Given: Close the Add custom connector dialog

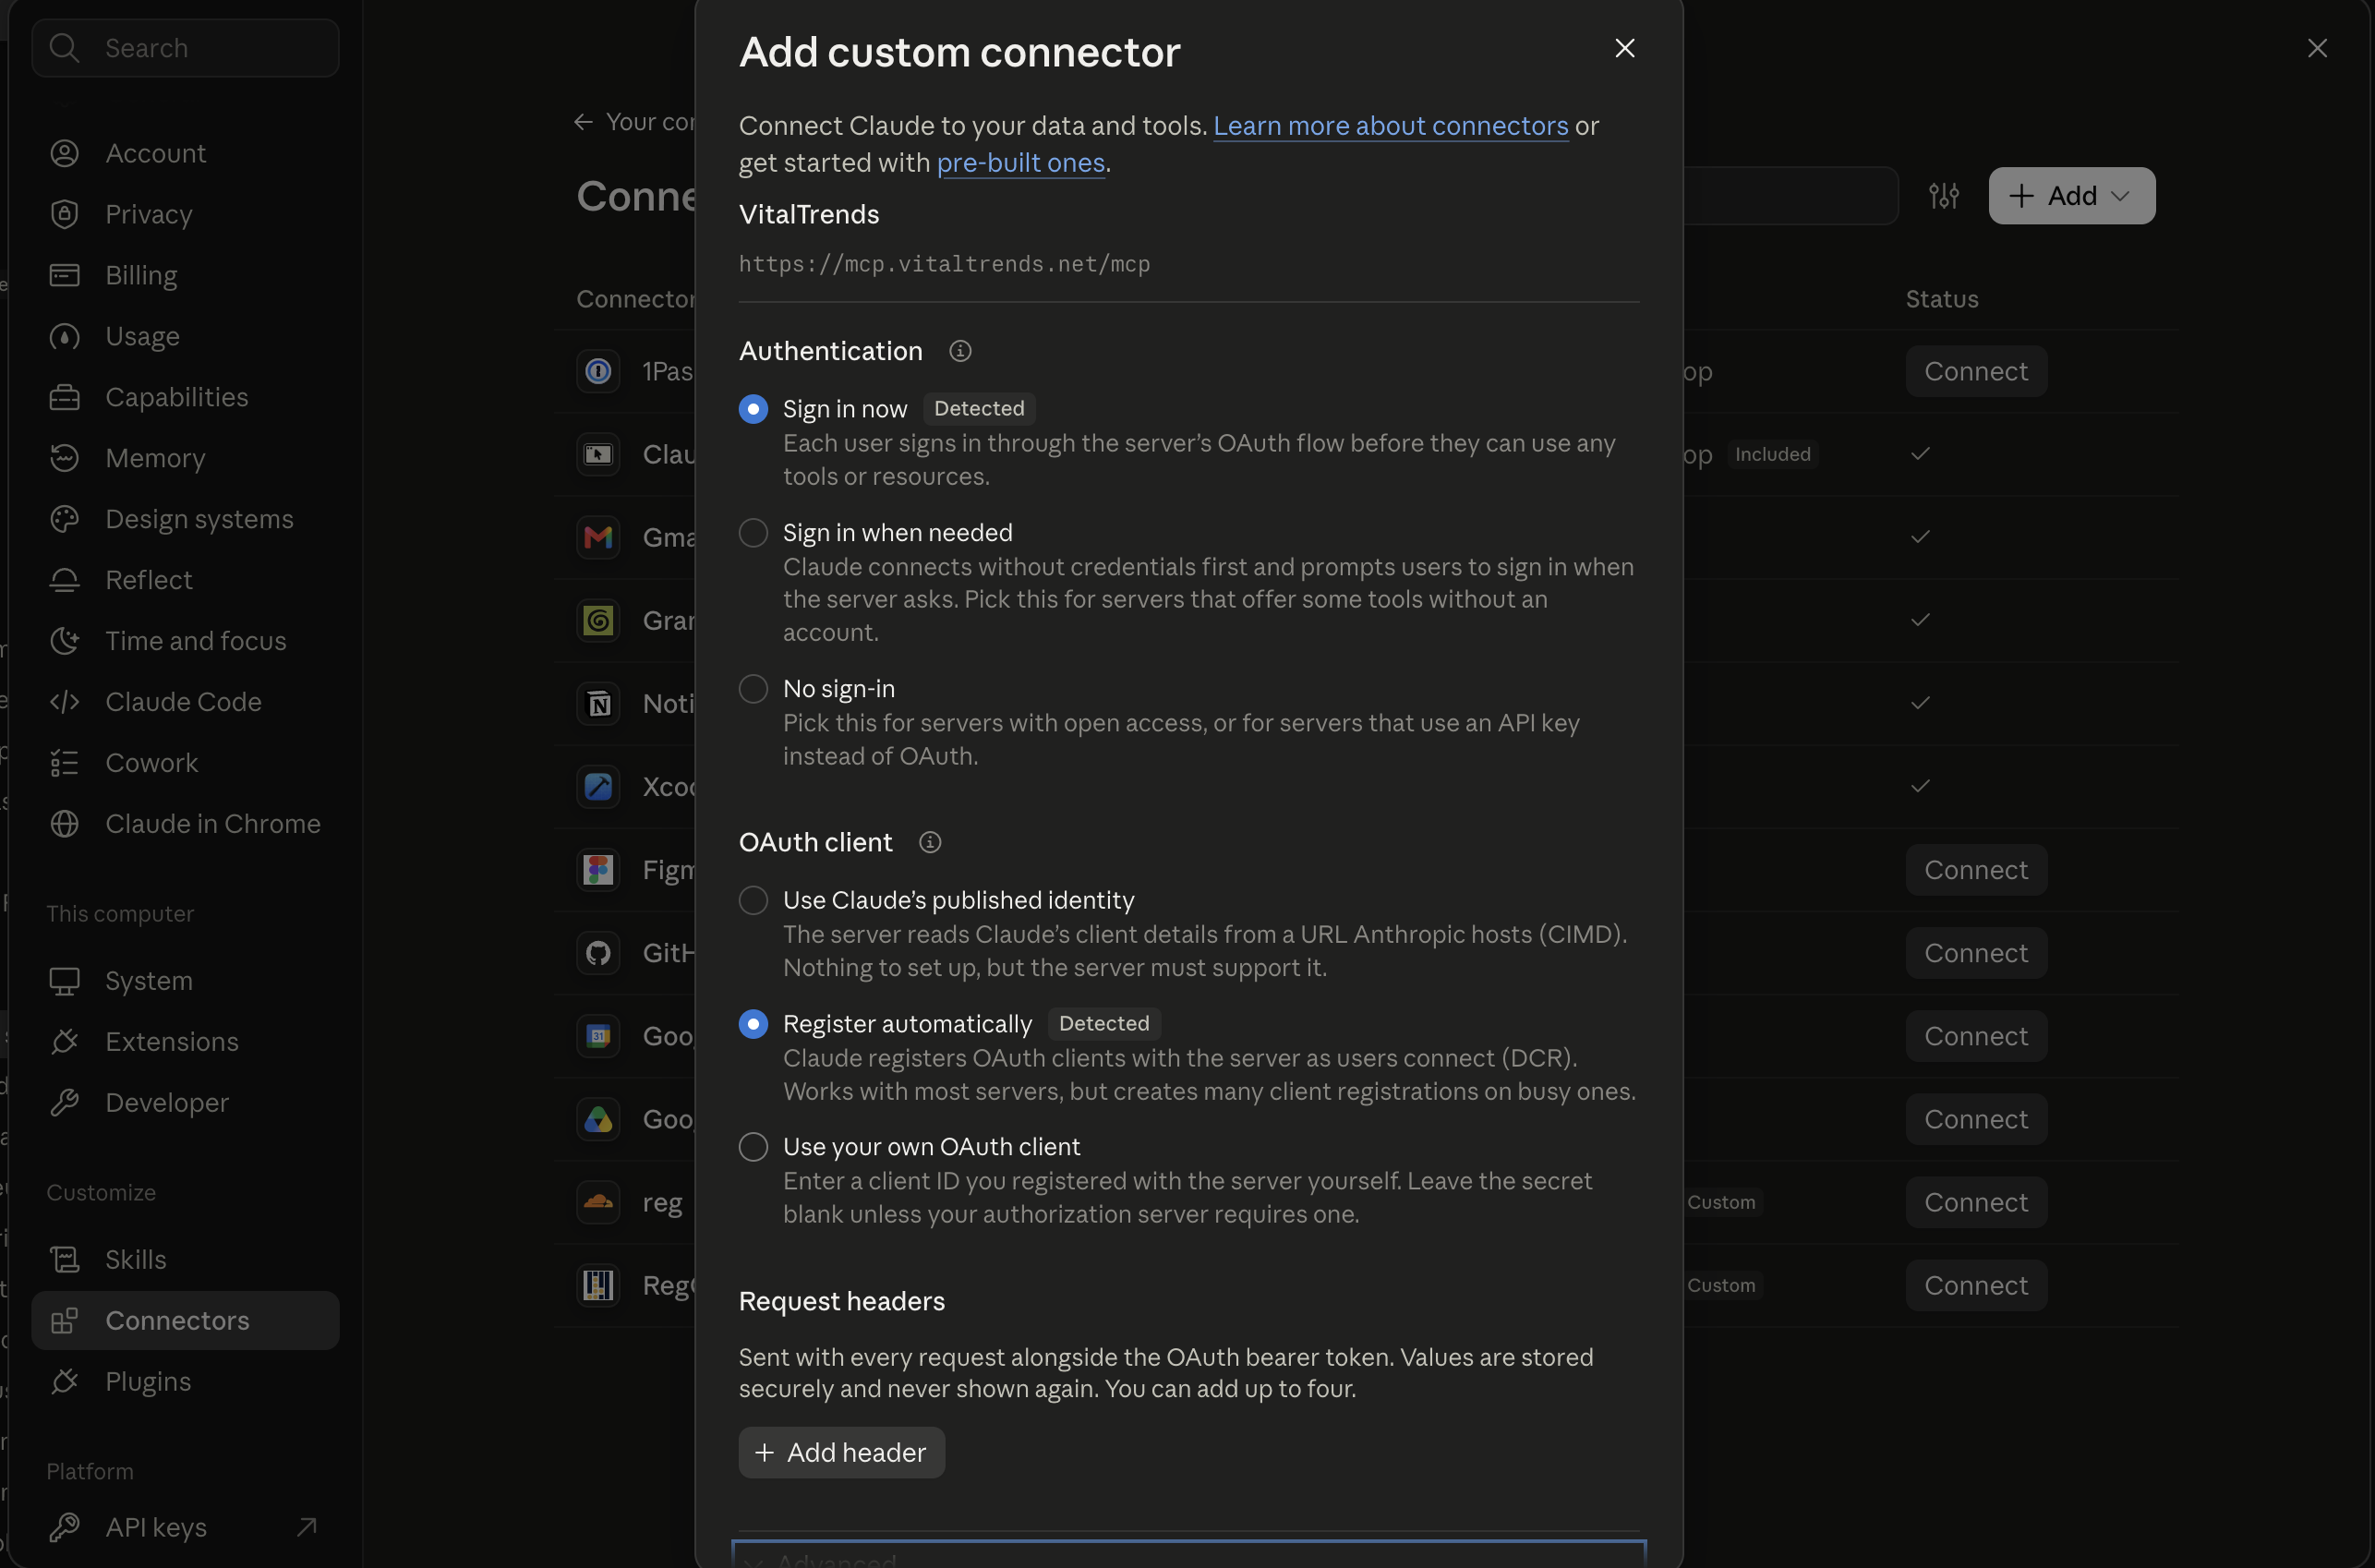Looking at the screenshot, I should [1625, 48].
